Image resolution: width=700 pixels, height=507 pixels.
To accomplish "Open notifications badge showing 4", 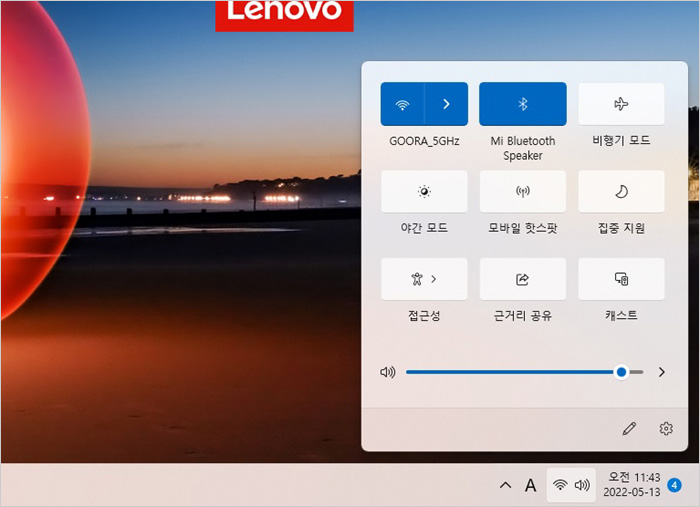I will click(674, 485).
